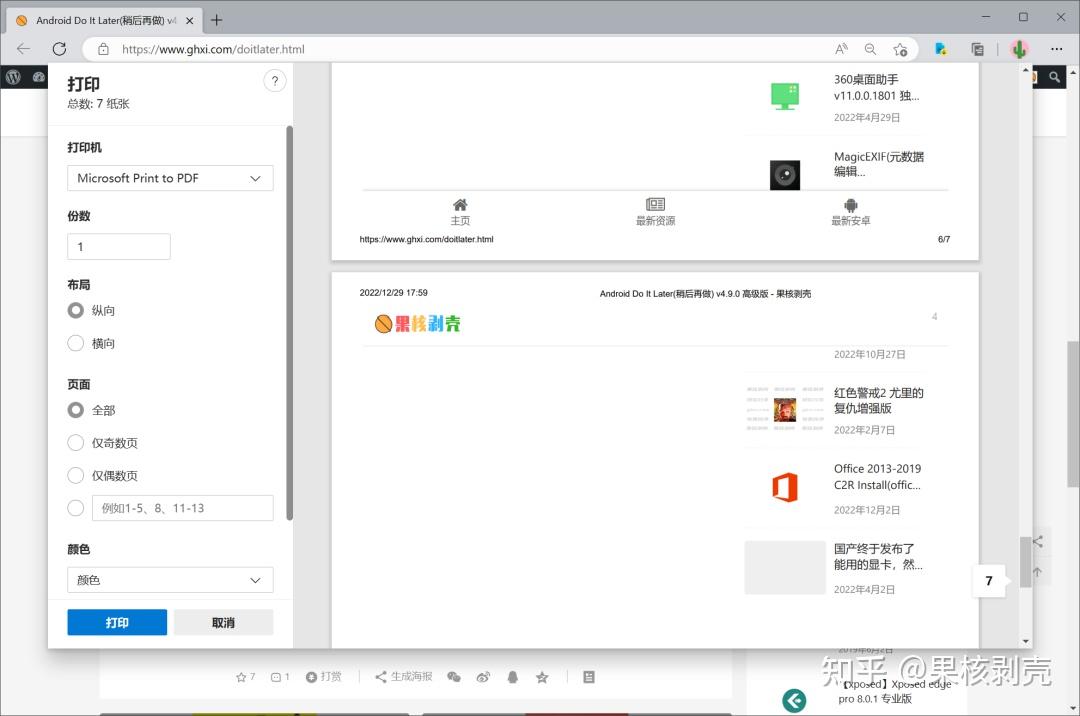1080x716 pixels.
Task: Click the WeChat share icon
Action: pos(454,677)
